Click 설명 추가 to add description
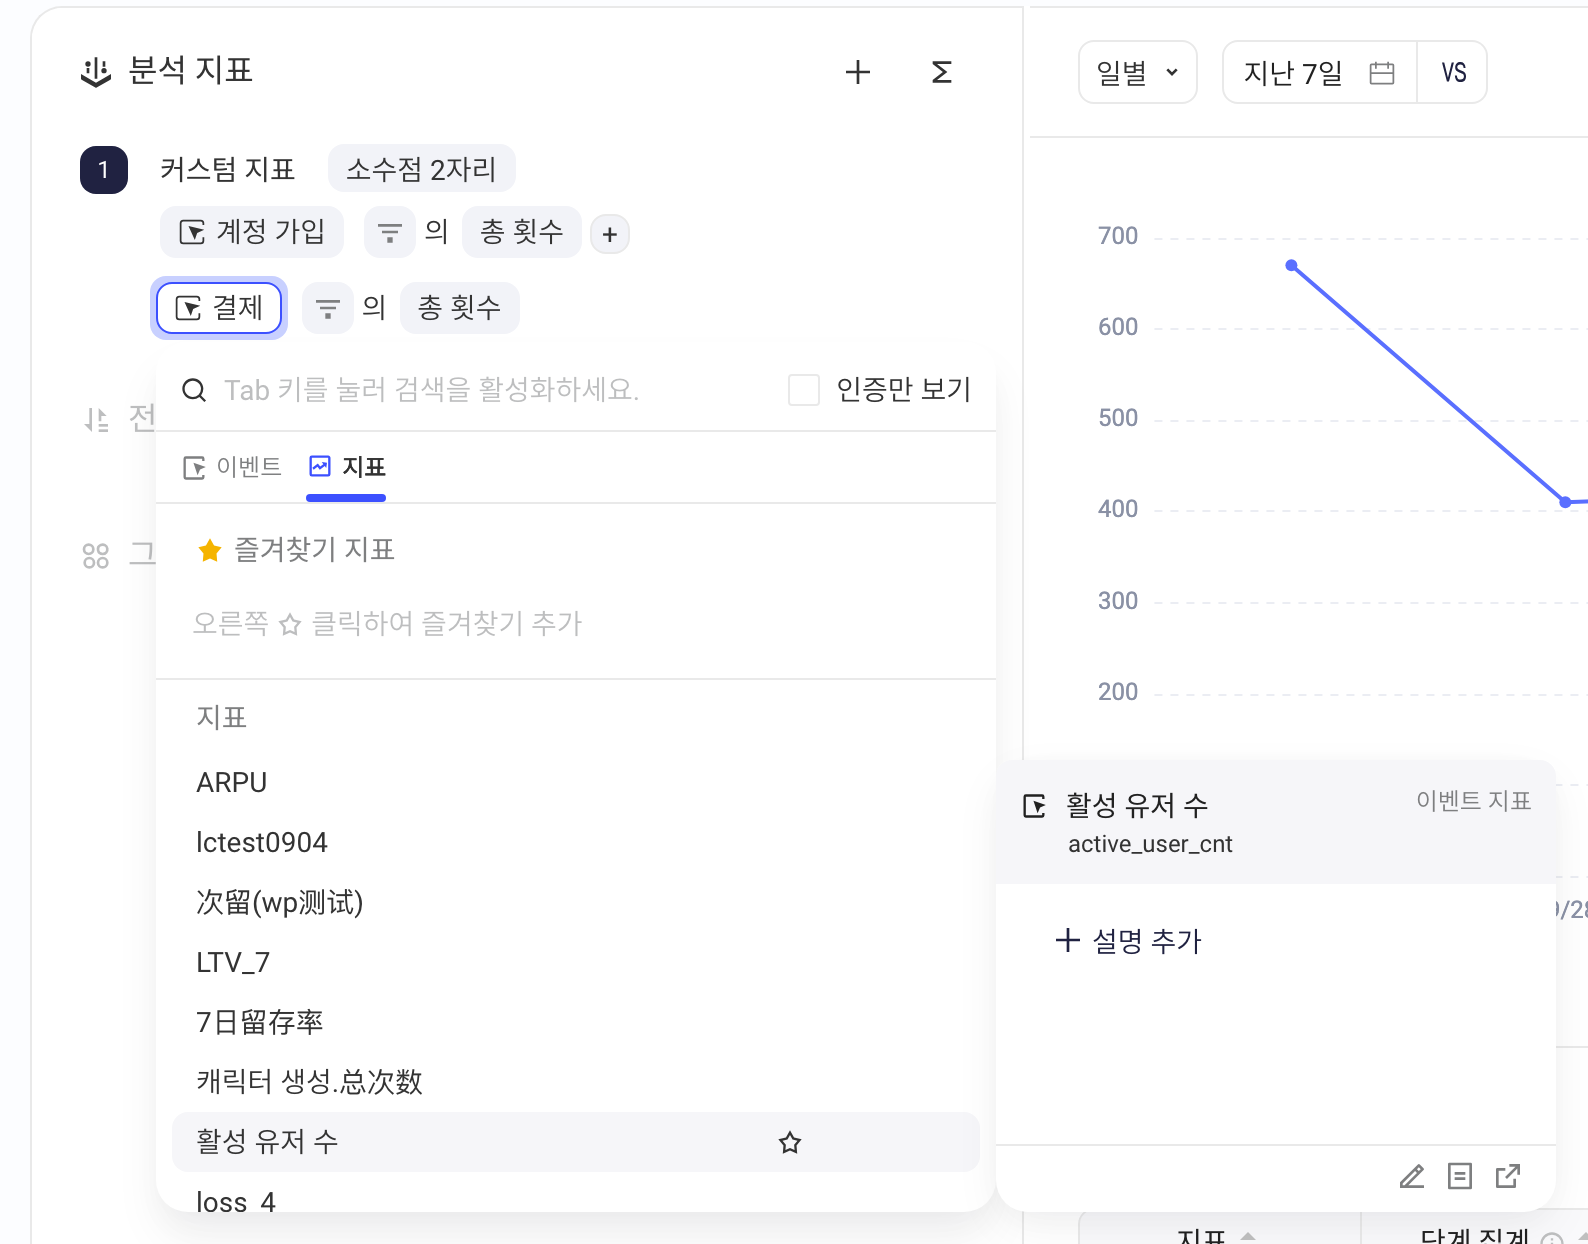 coord(1129,941)
